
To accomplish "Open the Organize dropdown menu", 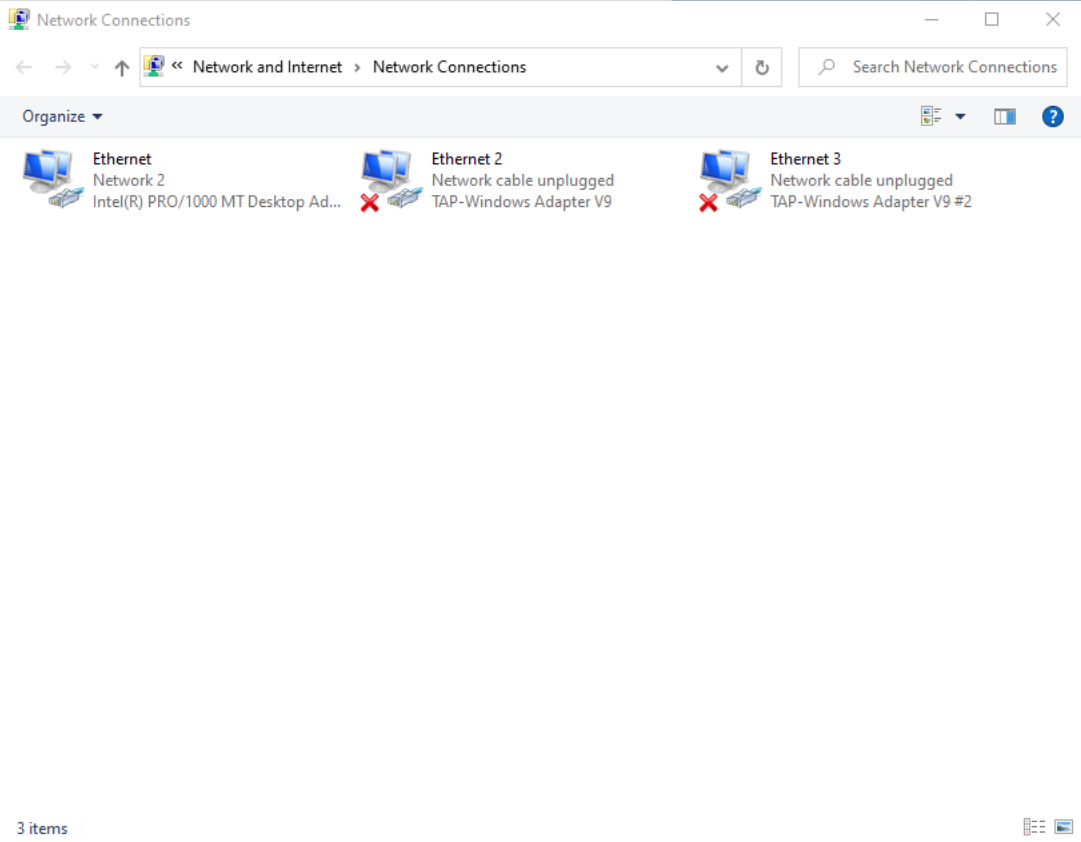I will coord(62,117).
